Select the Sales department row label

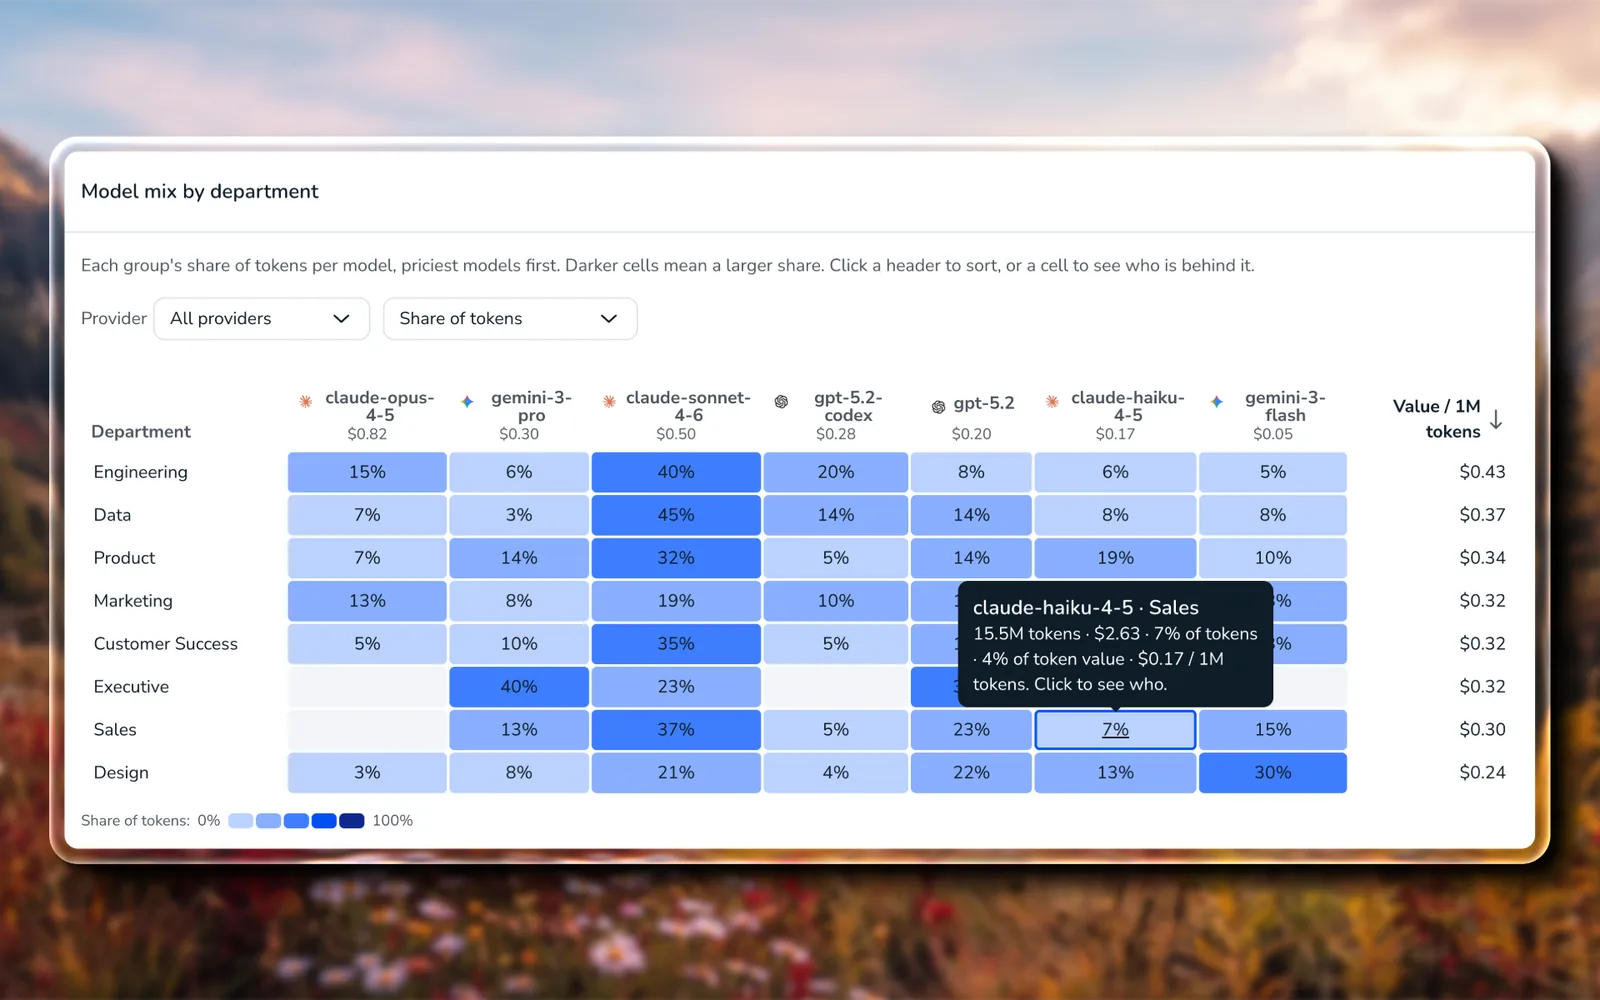pos(115,730)
